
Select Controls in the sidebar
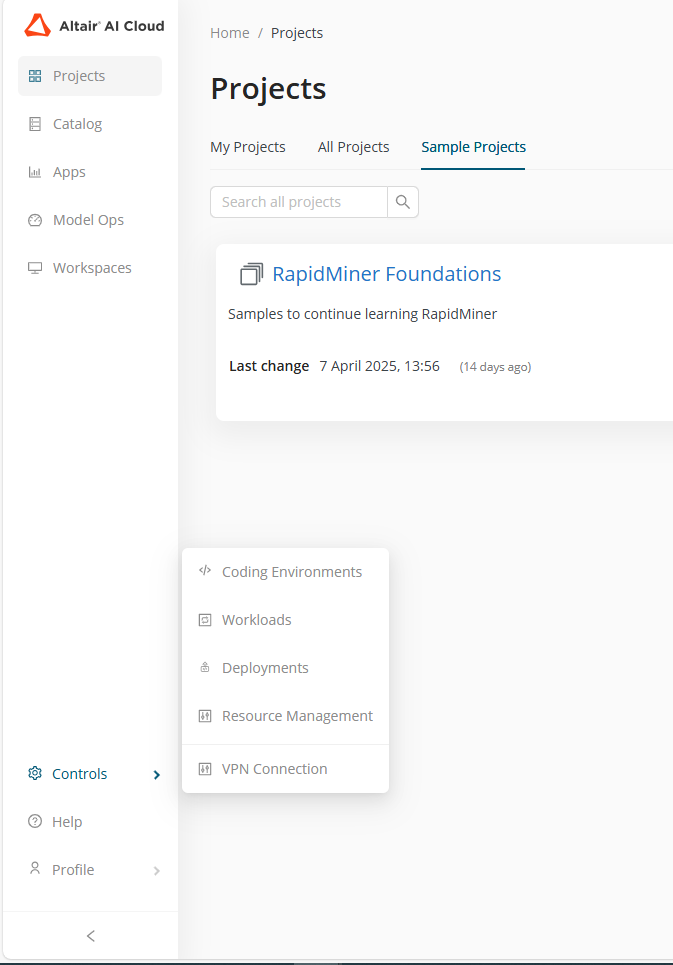[90, 774]
